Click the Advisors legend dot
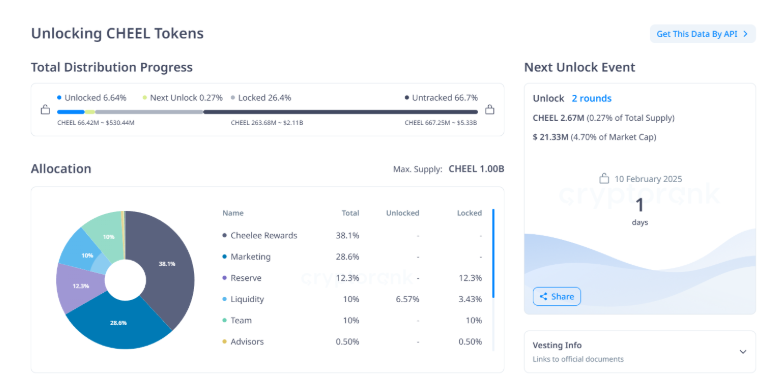Screen dimensions: 781x386 pyautogui.click(x=225, y=342)
